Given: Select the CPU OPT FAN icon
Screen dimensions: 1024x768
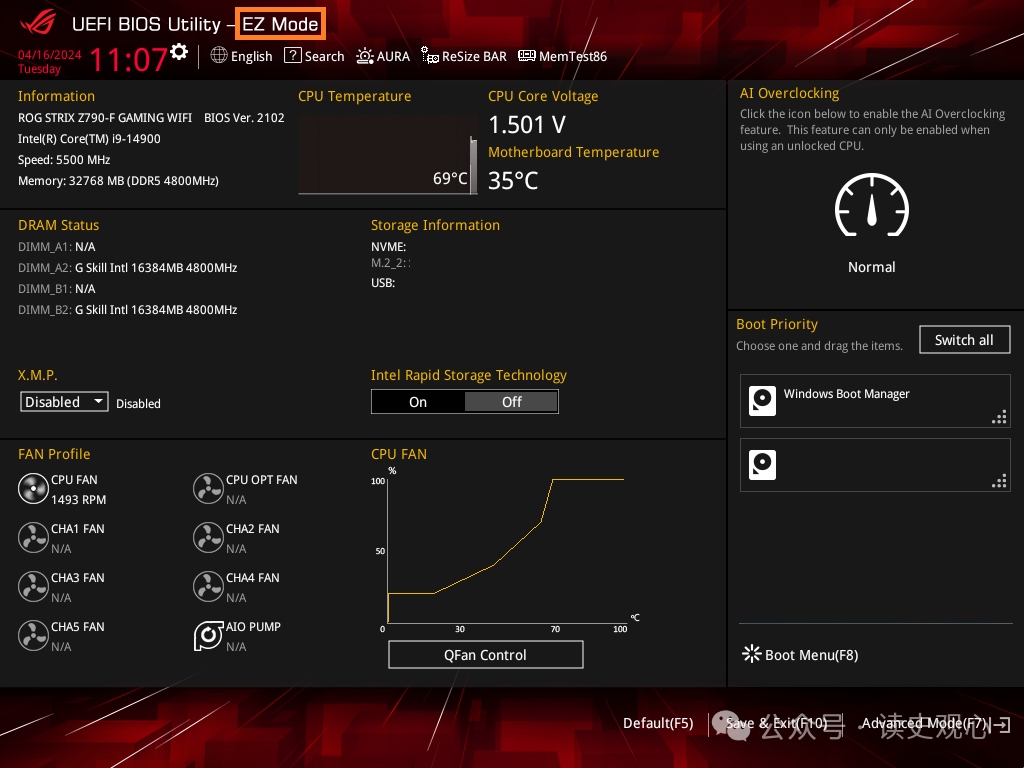Looking at the screenshot, I should (208, 488).
